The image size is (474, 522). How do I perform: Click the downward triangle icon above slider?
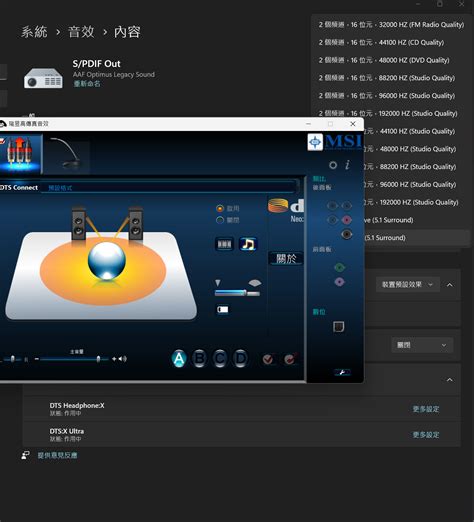click(x=218, y=283)
